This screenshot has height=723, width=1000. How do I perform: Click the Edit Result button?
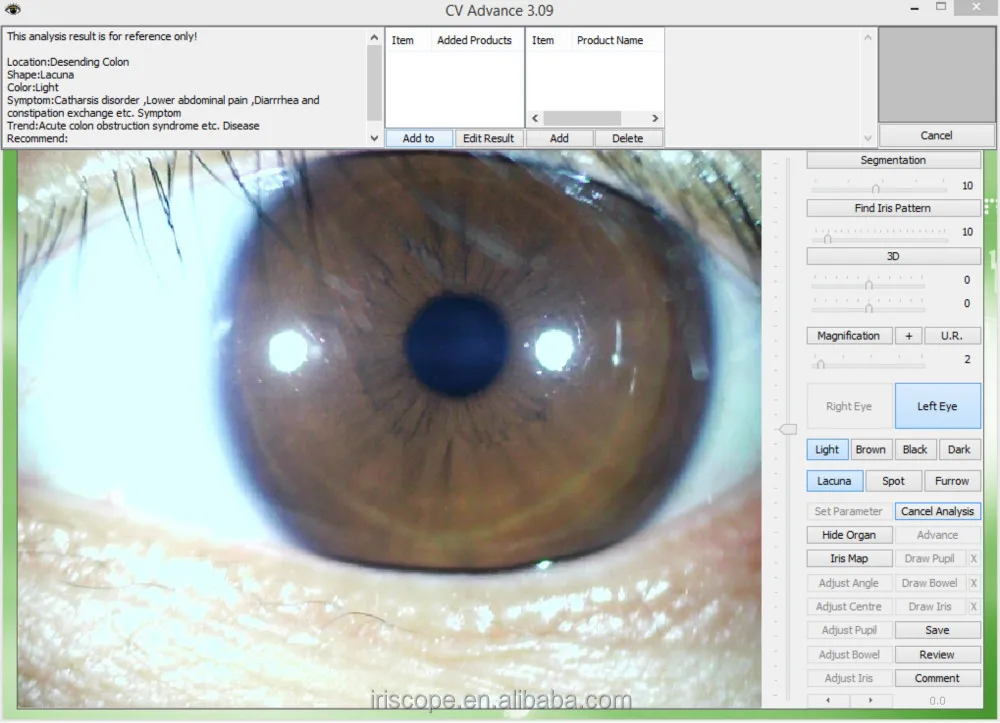(488, 139)
